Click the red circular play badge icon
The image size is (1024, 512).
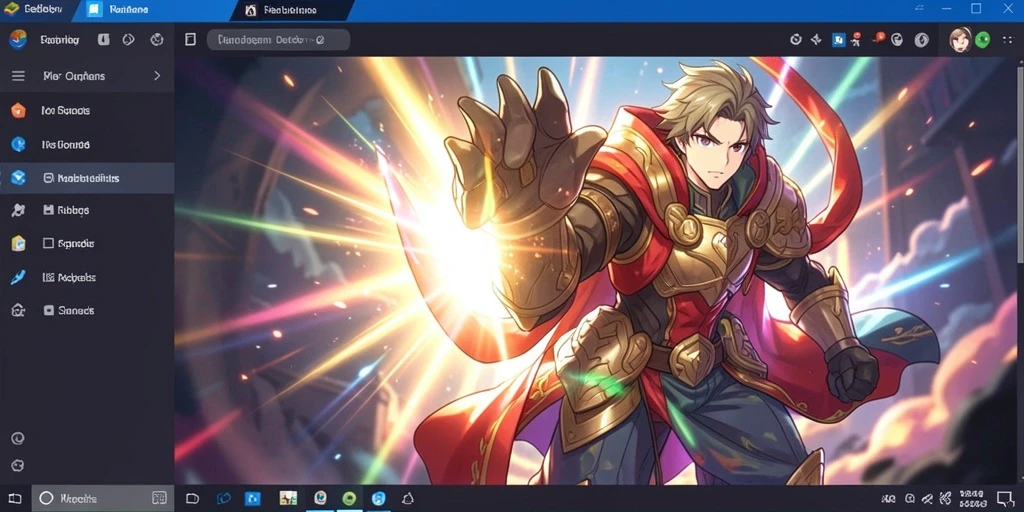pyautogui.click(x=879, y=38)
